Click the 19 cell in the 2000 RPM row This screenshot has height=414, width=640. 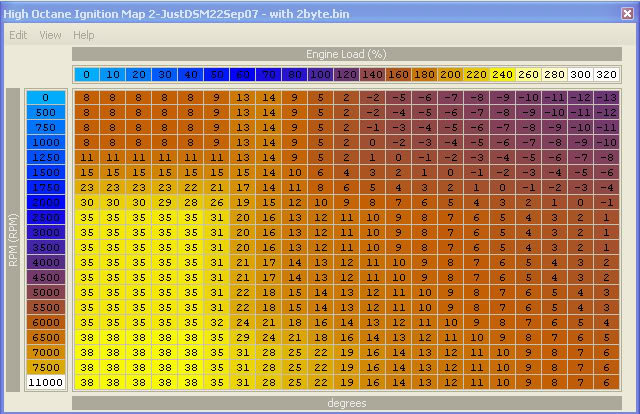point(242,203)
